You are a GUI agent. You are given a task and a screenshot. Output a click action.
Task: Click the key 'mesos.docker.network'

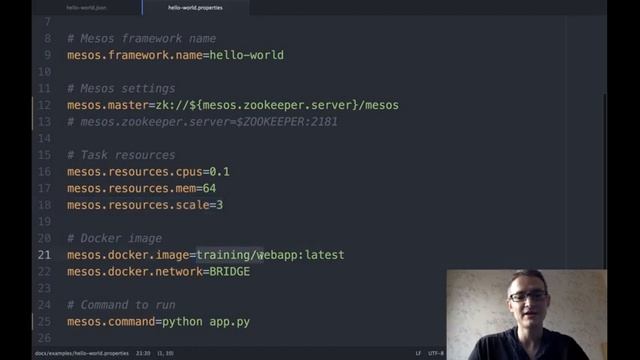pos(135,272)
